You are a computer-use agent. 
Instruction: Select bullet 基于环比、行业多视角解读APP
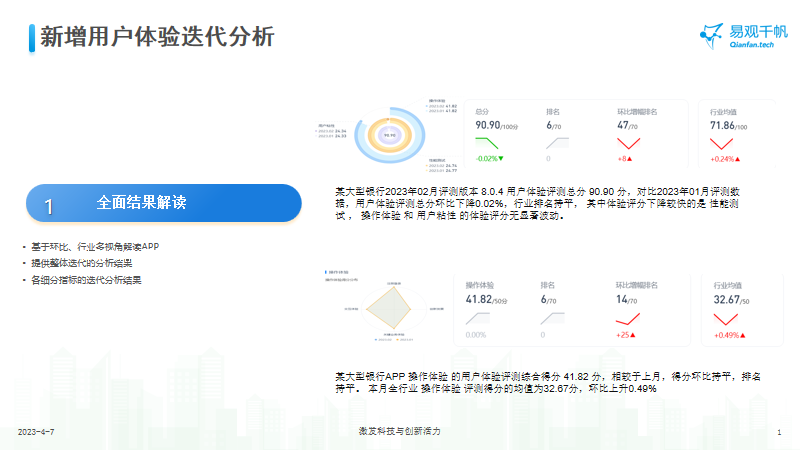95,246
